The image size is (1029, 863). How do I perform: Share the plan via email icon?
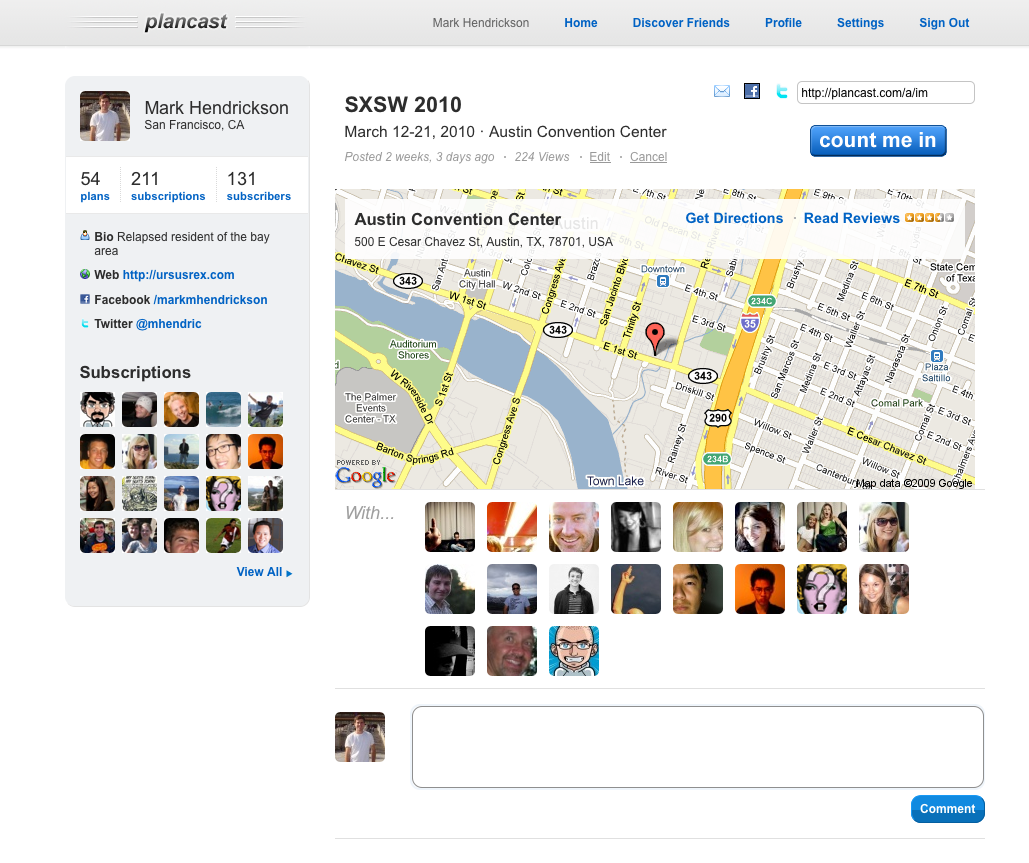(722, 91)
